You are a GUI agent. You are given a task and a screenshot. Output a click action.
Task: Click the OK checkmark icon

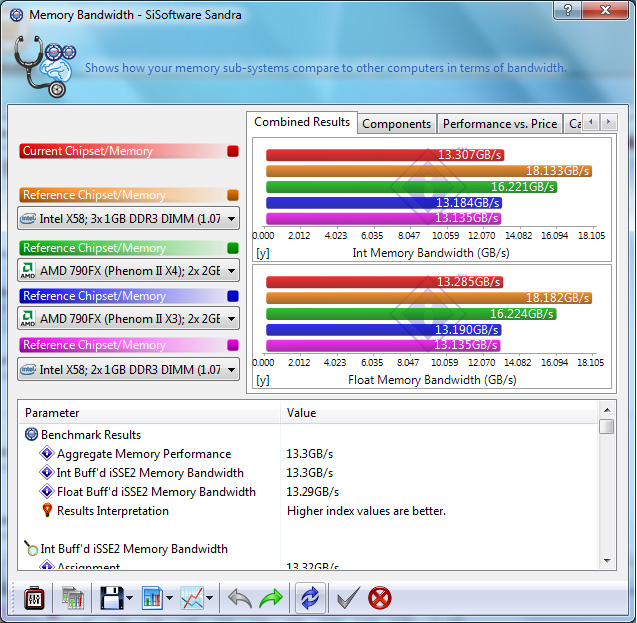point(348,598)
